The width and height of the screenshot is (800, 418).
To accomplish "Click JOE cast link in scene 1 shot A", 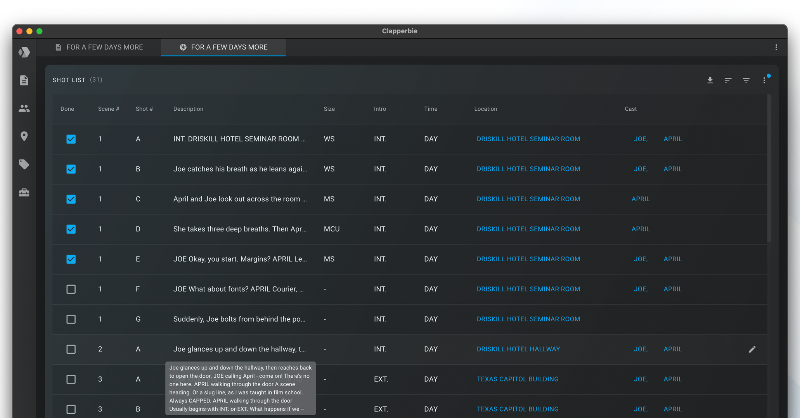I will (x=640, y=139).
